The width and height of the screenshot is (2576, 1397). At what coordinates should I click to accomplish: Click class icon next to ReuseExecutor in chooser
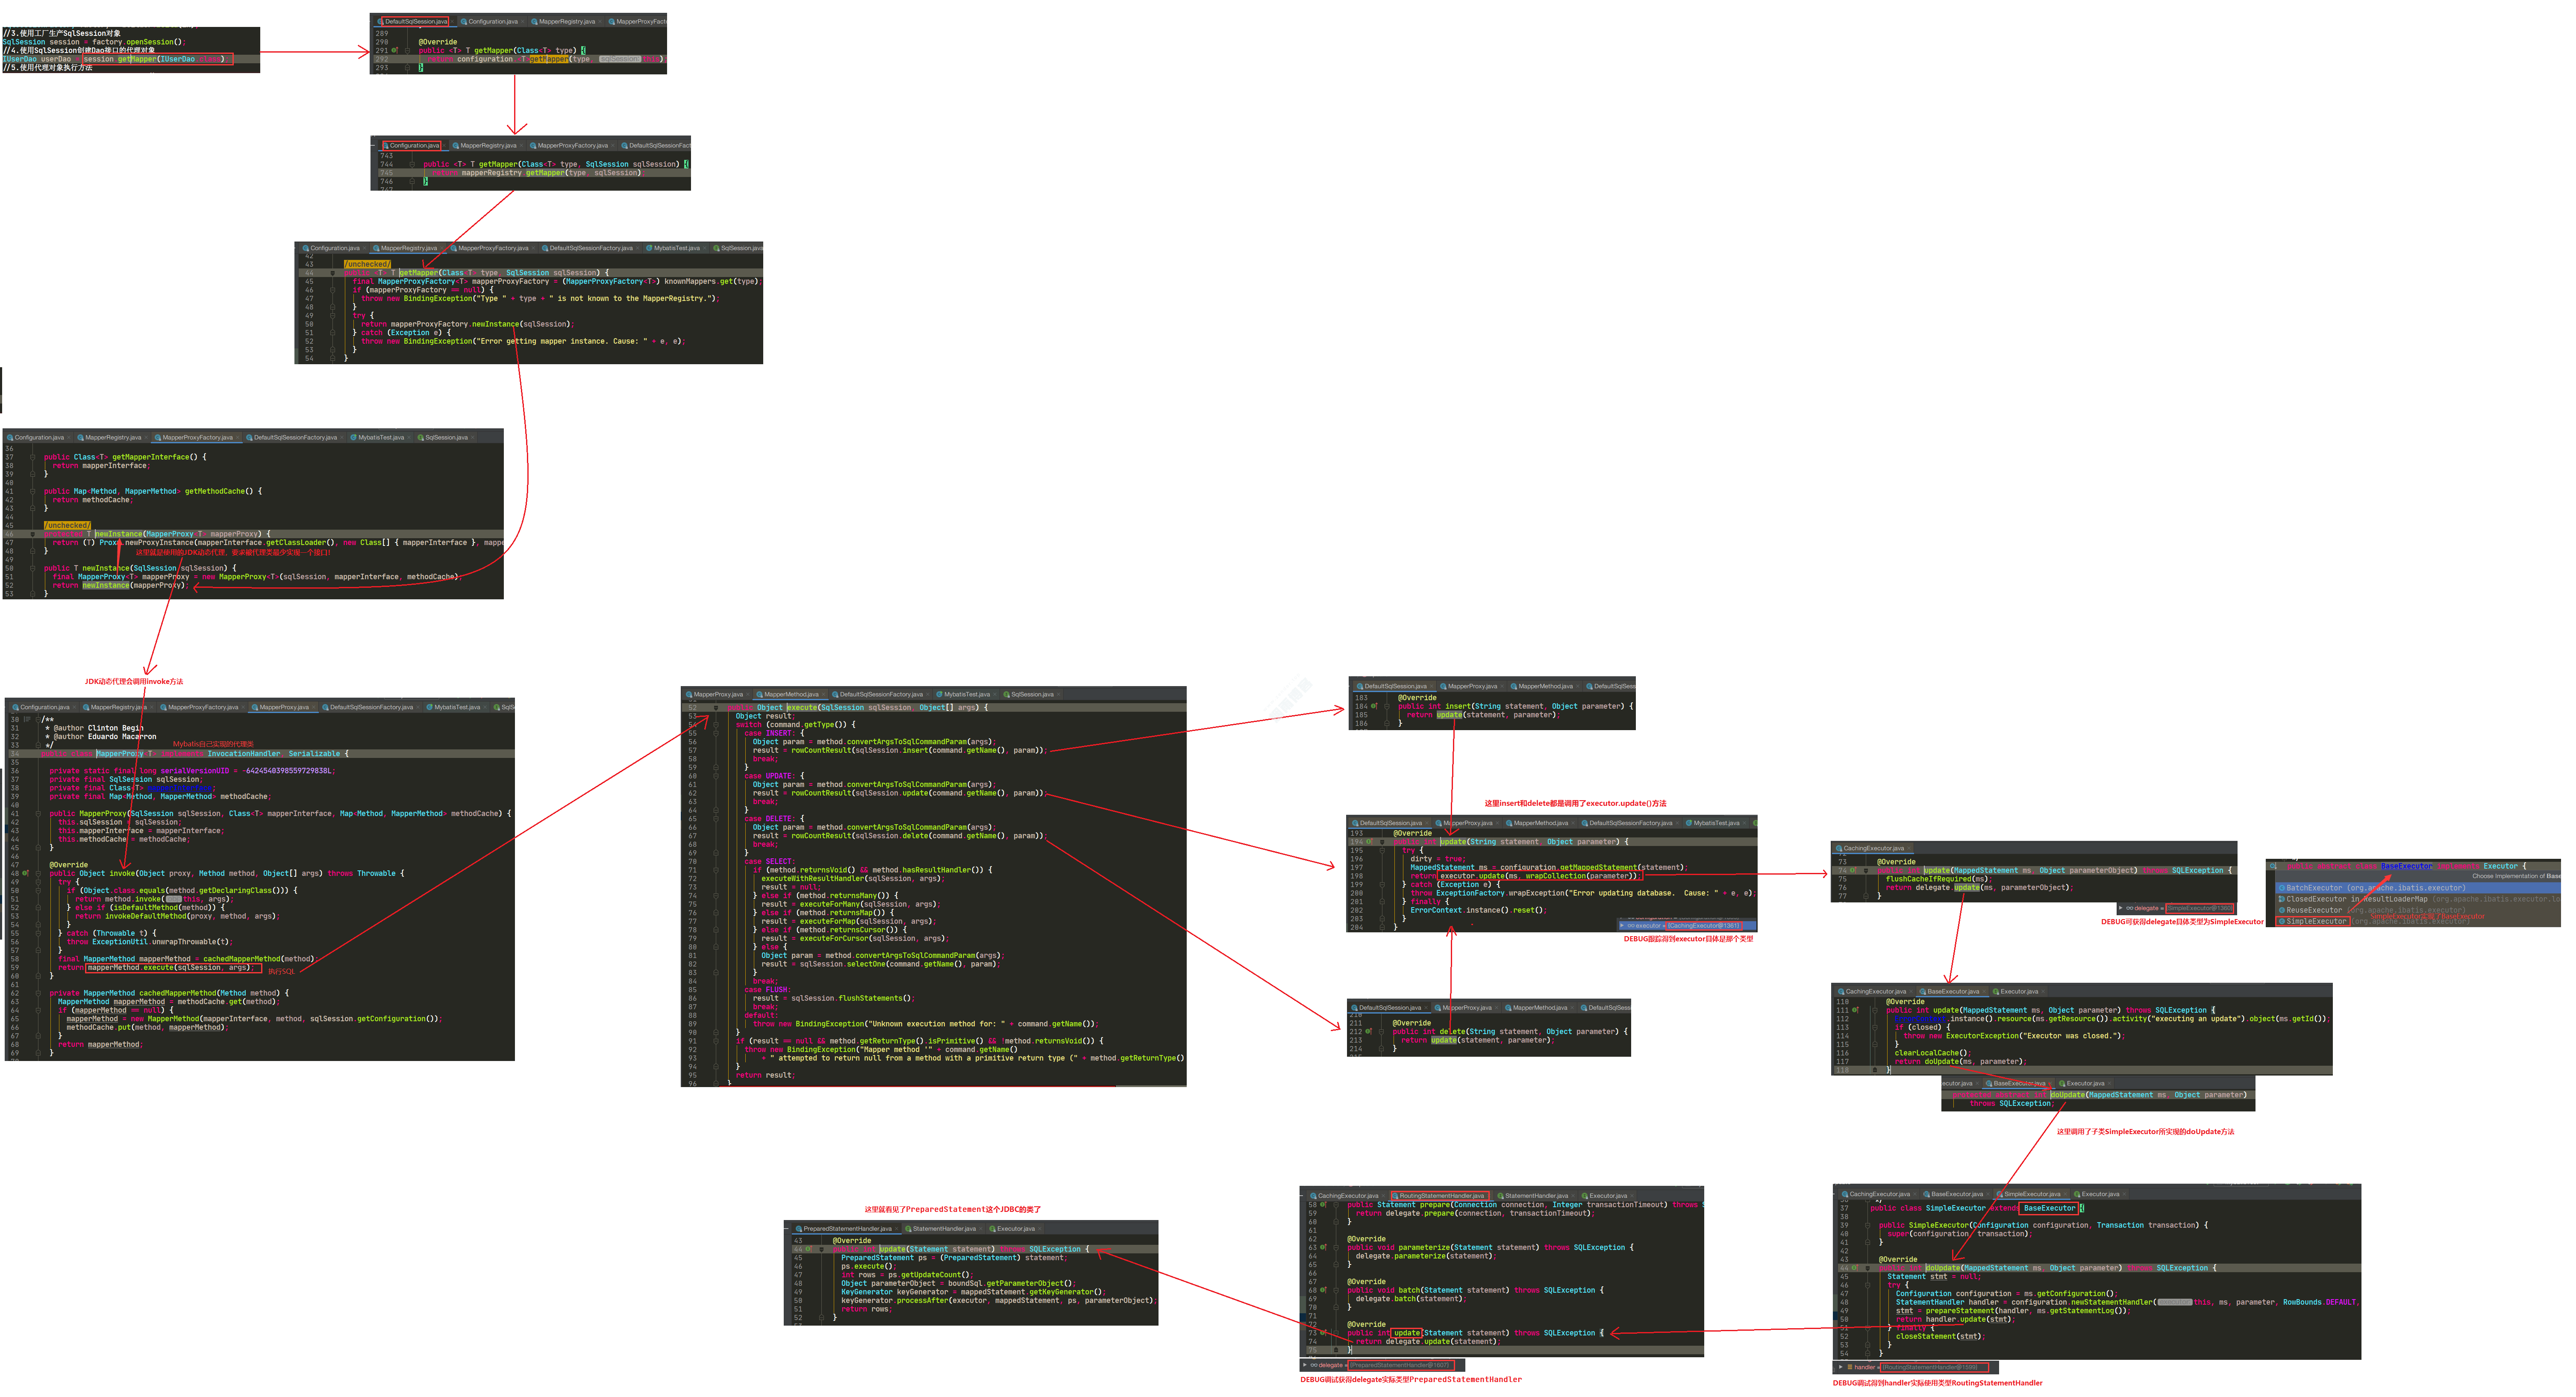coord(2282,910)
